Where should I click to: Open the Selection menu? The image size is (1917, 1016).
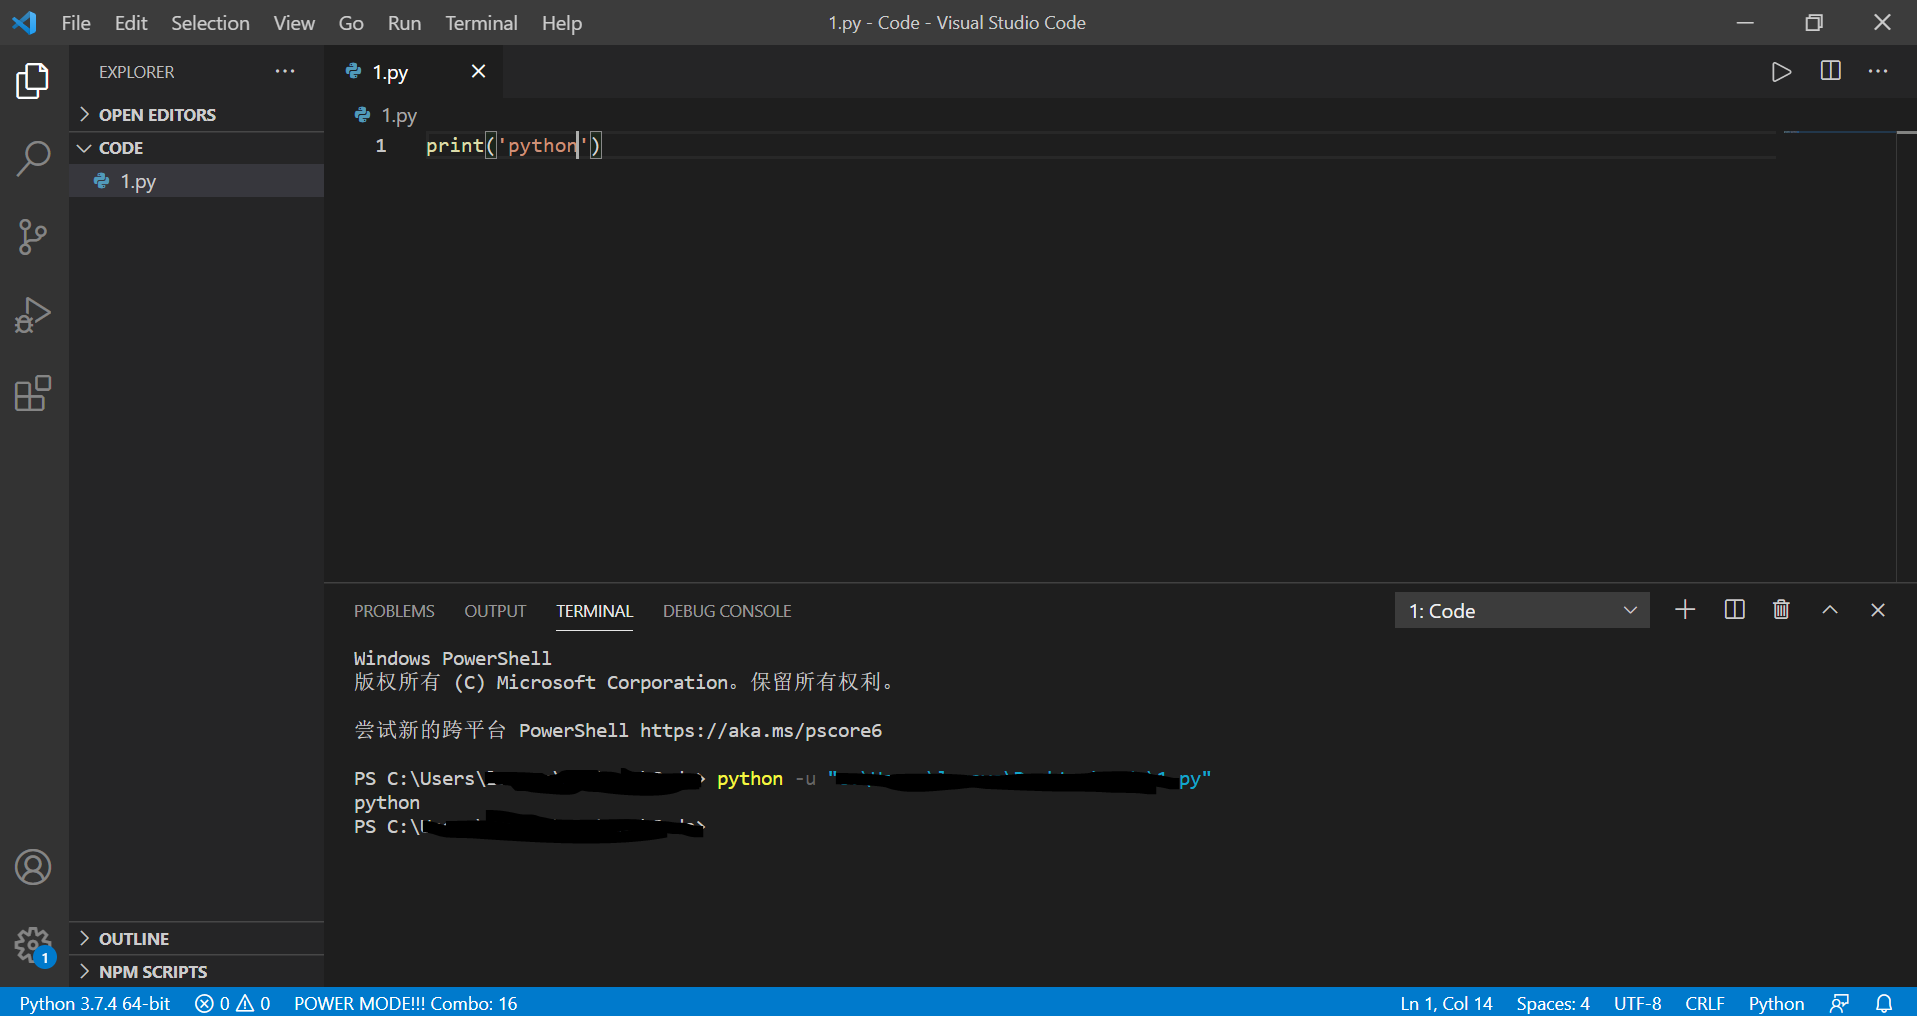point(210,23)
